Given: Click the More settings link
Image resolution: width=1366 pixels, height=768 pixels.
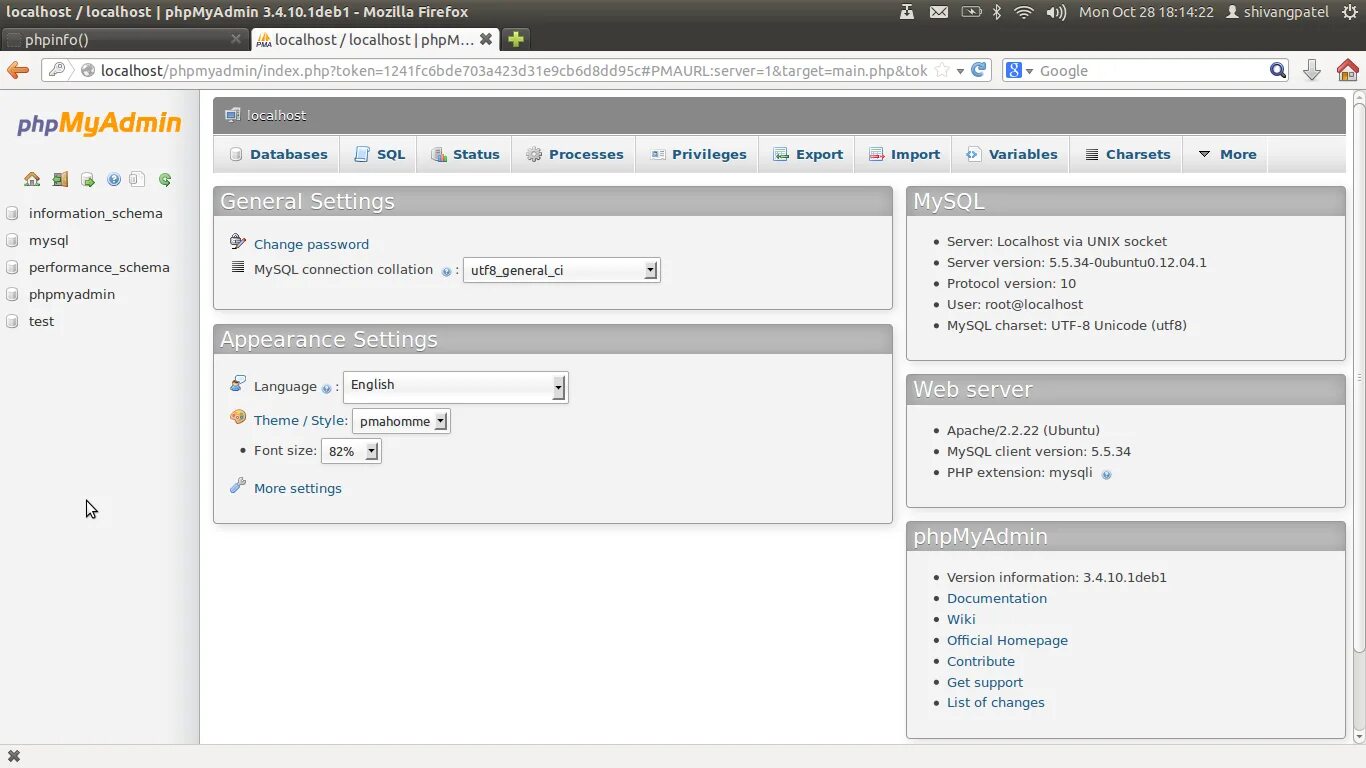Looking at the screenshot, I should (298, 488).
